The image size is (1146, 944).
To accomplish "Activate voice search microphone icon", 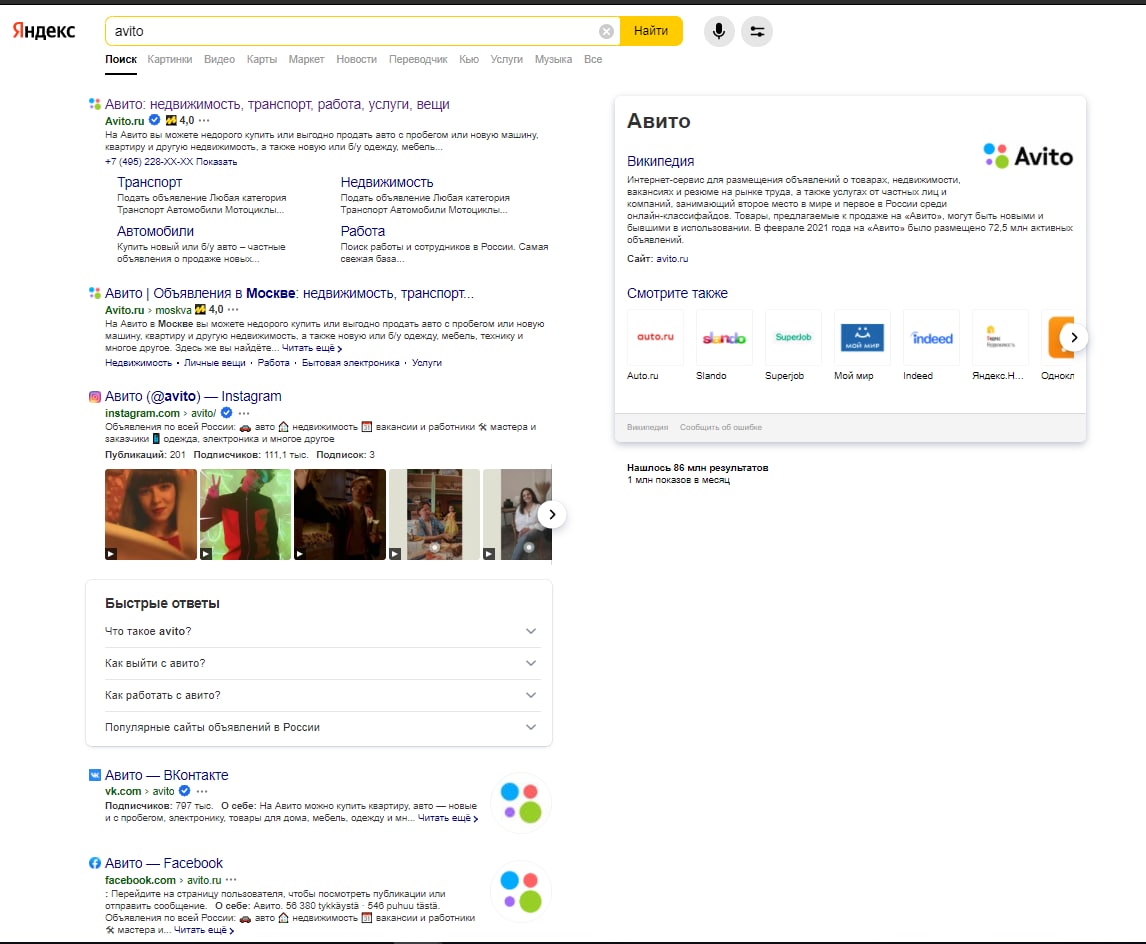I will coord(719,31).
